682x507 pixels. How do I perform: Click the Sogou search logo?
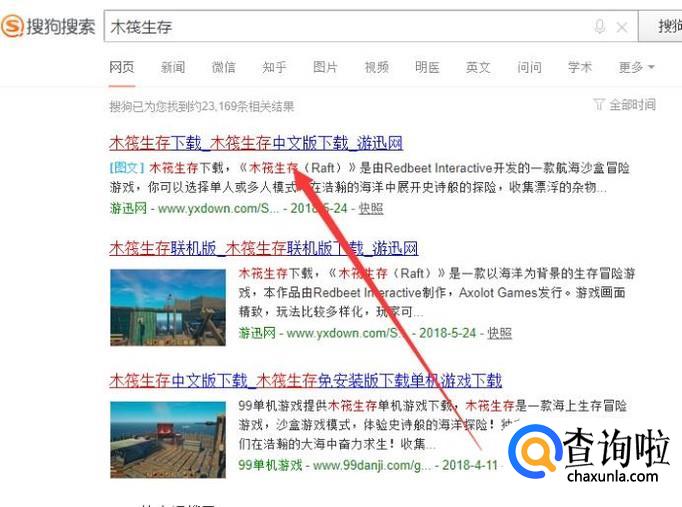[x=48, y=26]
